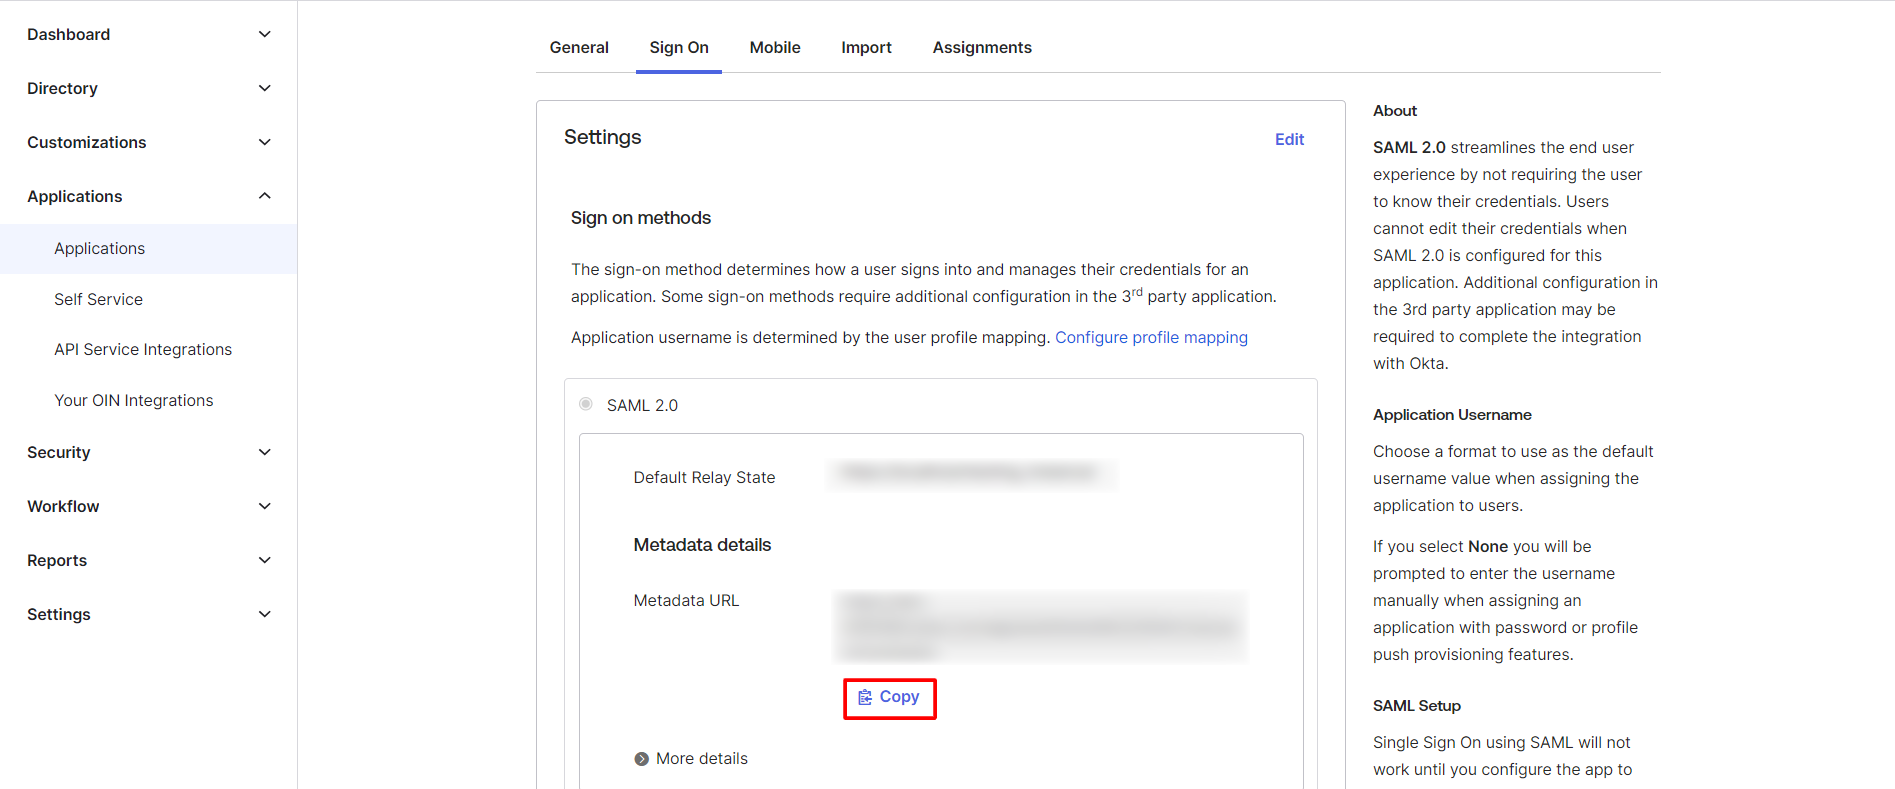
Task: Expand the Customizations chevron
Action: click(x=265, y=142)
